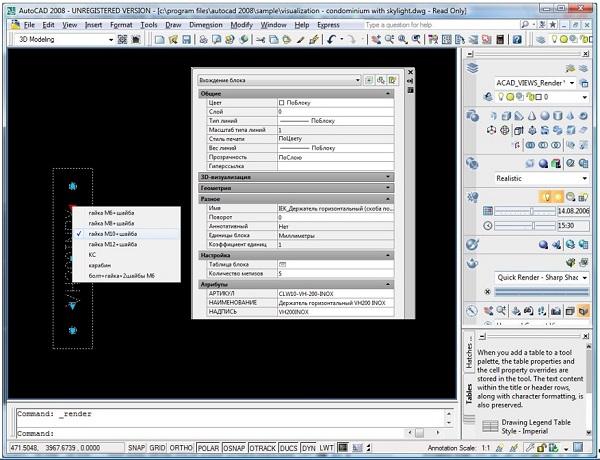
Task: Click the Cylinder solid icon in dashboard
Action: 558,116
